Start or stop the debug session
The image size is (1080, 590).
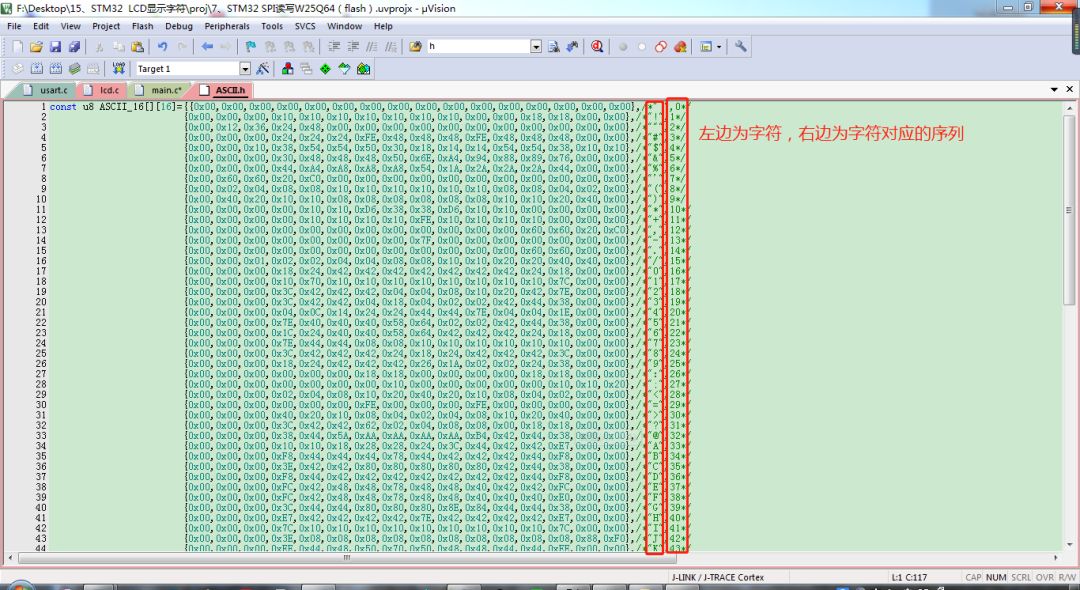[x=597, y=47]
